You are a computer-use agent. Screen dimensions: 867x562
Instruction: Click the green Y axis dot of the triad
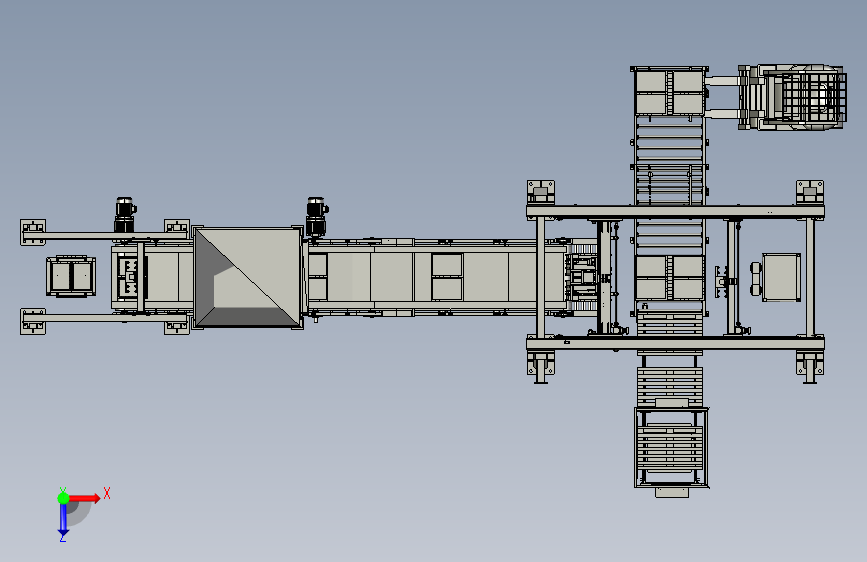pyautogui.click(x=63, y=498)
